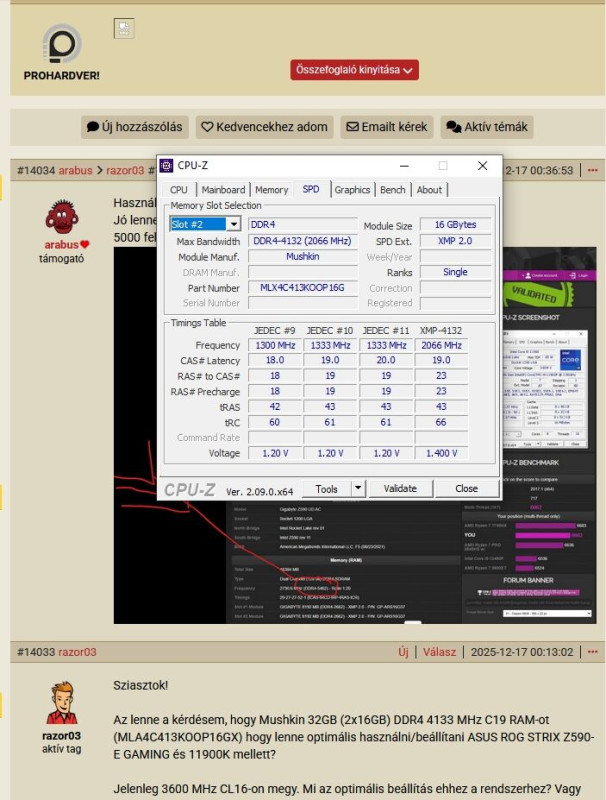The image size is (606, 800).
Task: Open arabus user profile link in post header
Action: coord(75,170)
